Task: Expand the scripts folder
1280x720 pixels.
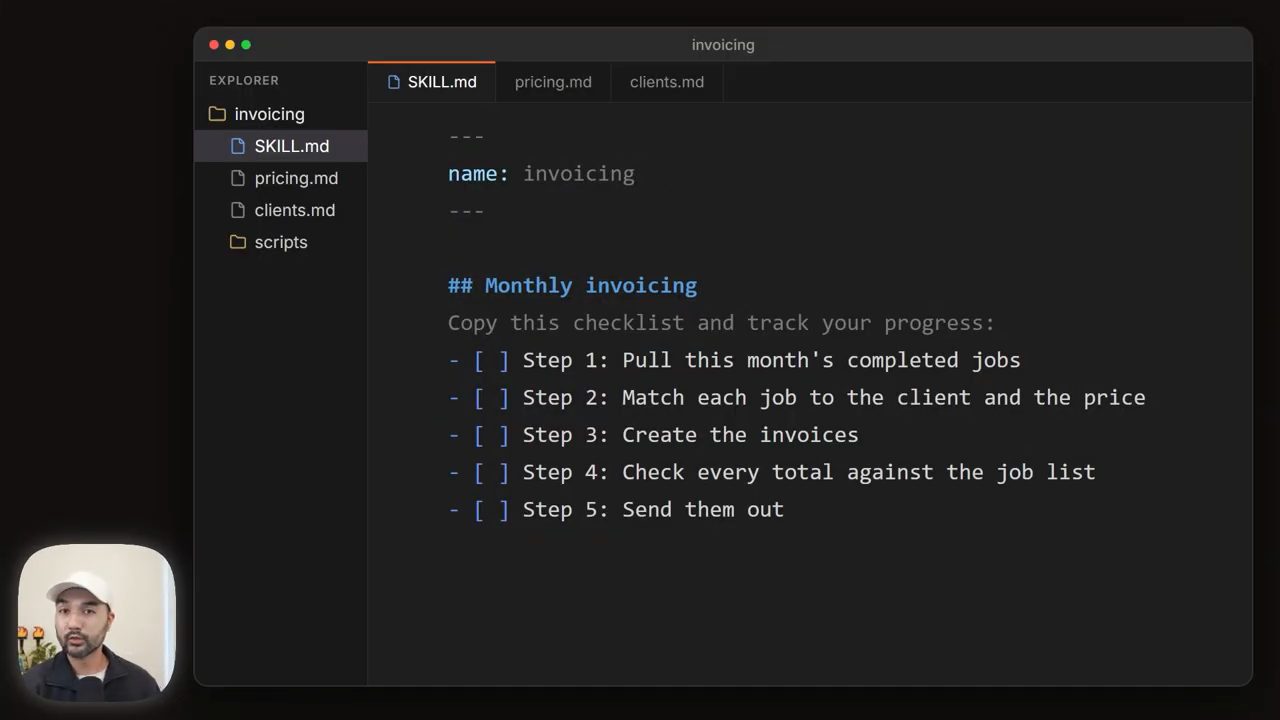Action: [281, 242]
